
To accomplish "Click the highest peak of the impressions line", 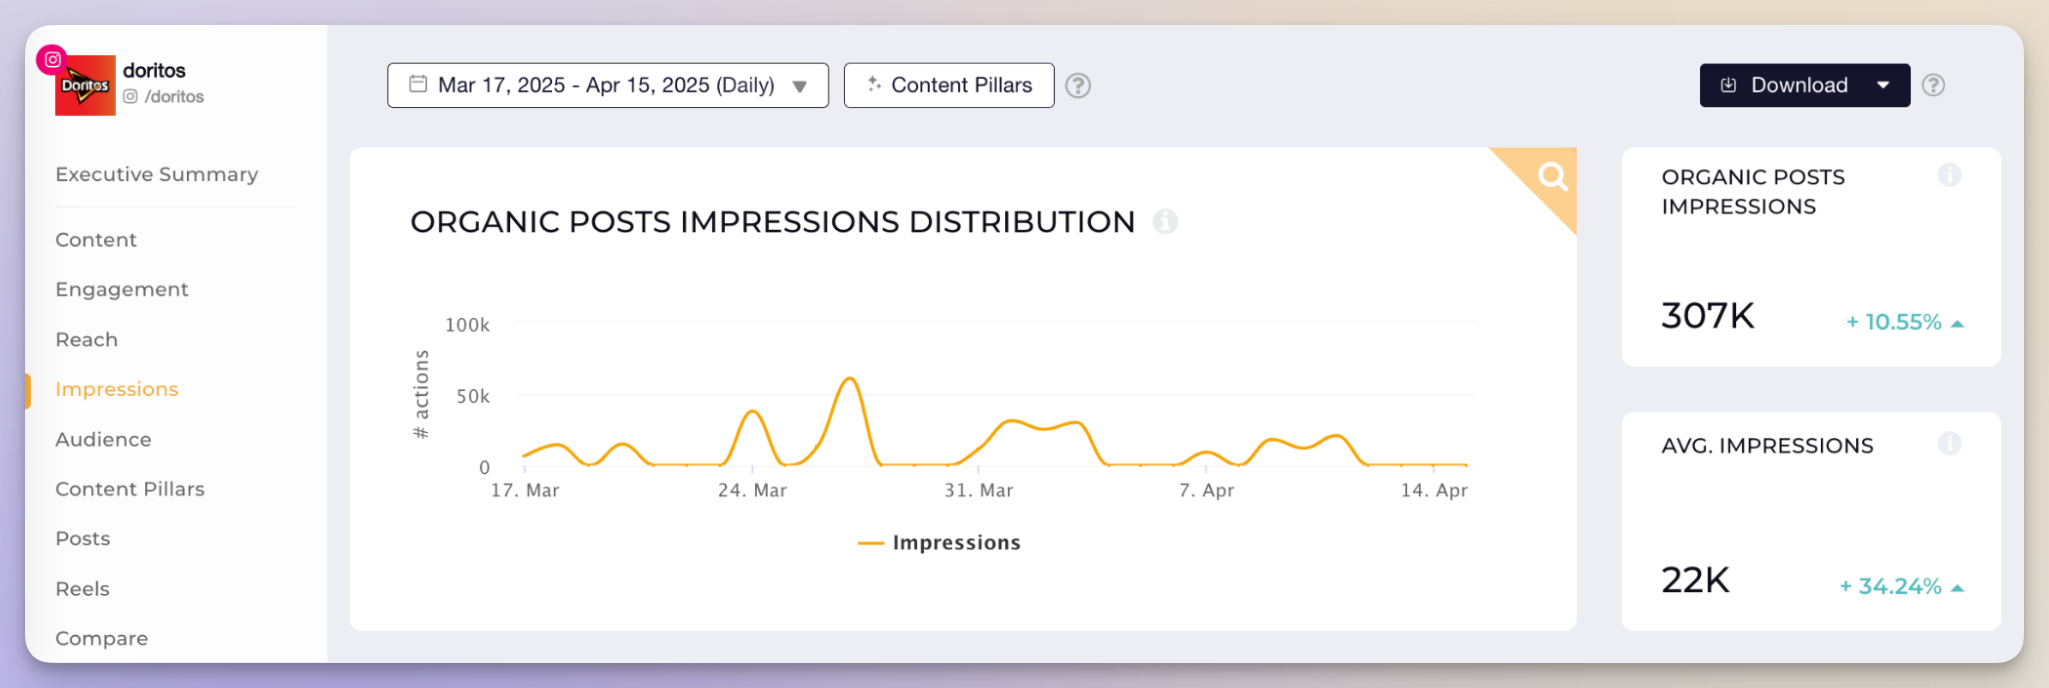I will coord(850,378).
